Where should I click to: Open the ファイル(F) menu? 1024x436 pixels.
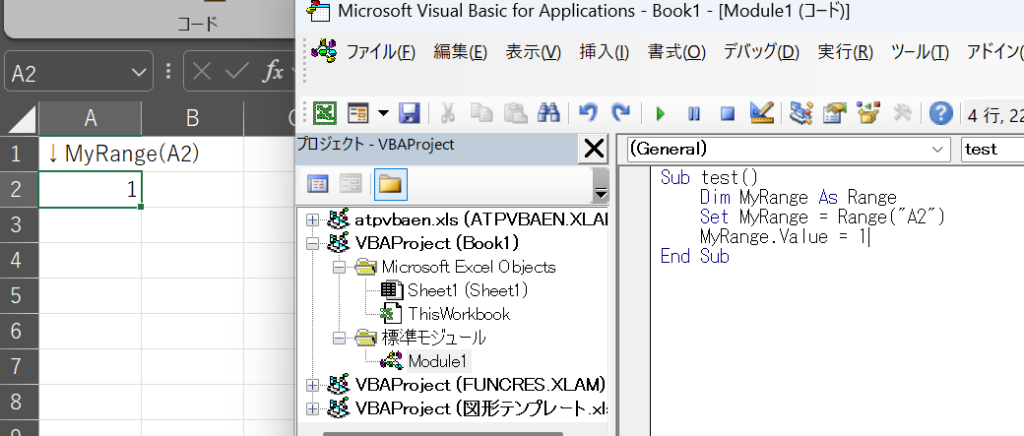[x=381, y=52]
